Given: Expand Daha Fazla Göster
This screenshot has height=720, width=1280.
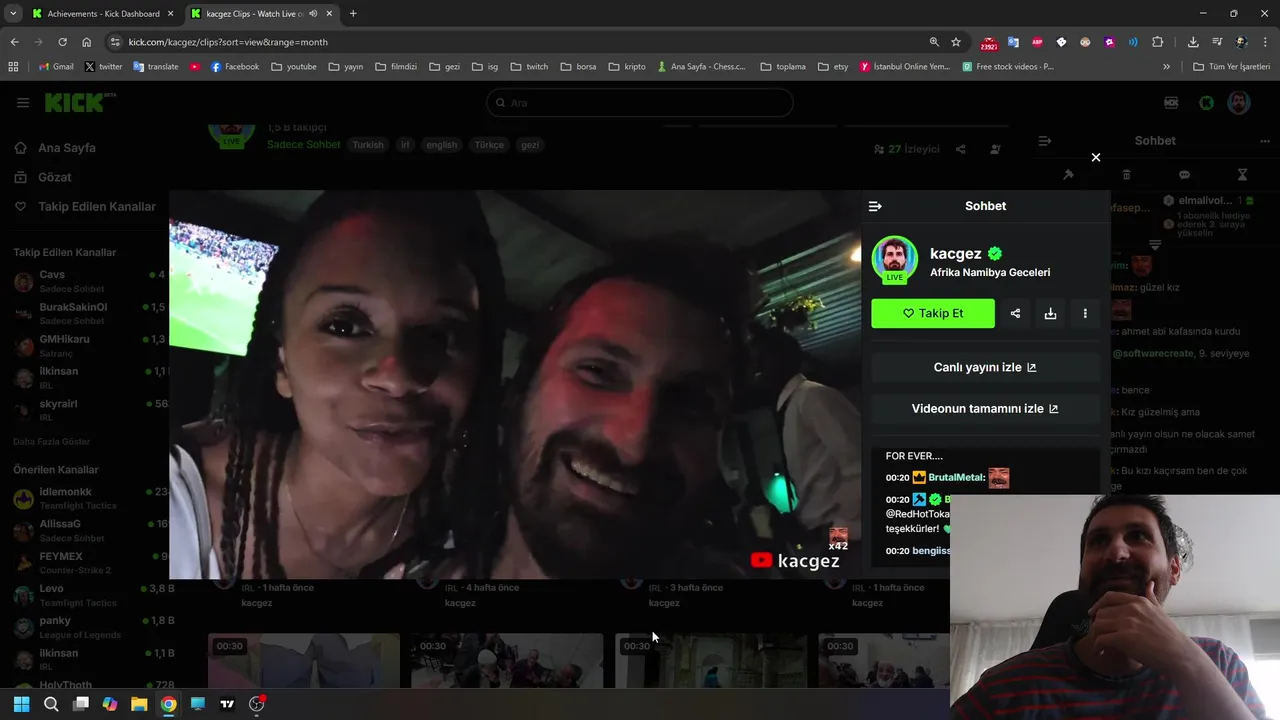Looking at the screenshot, I should point(51,441).
